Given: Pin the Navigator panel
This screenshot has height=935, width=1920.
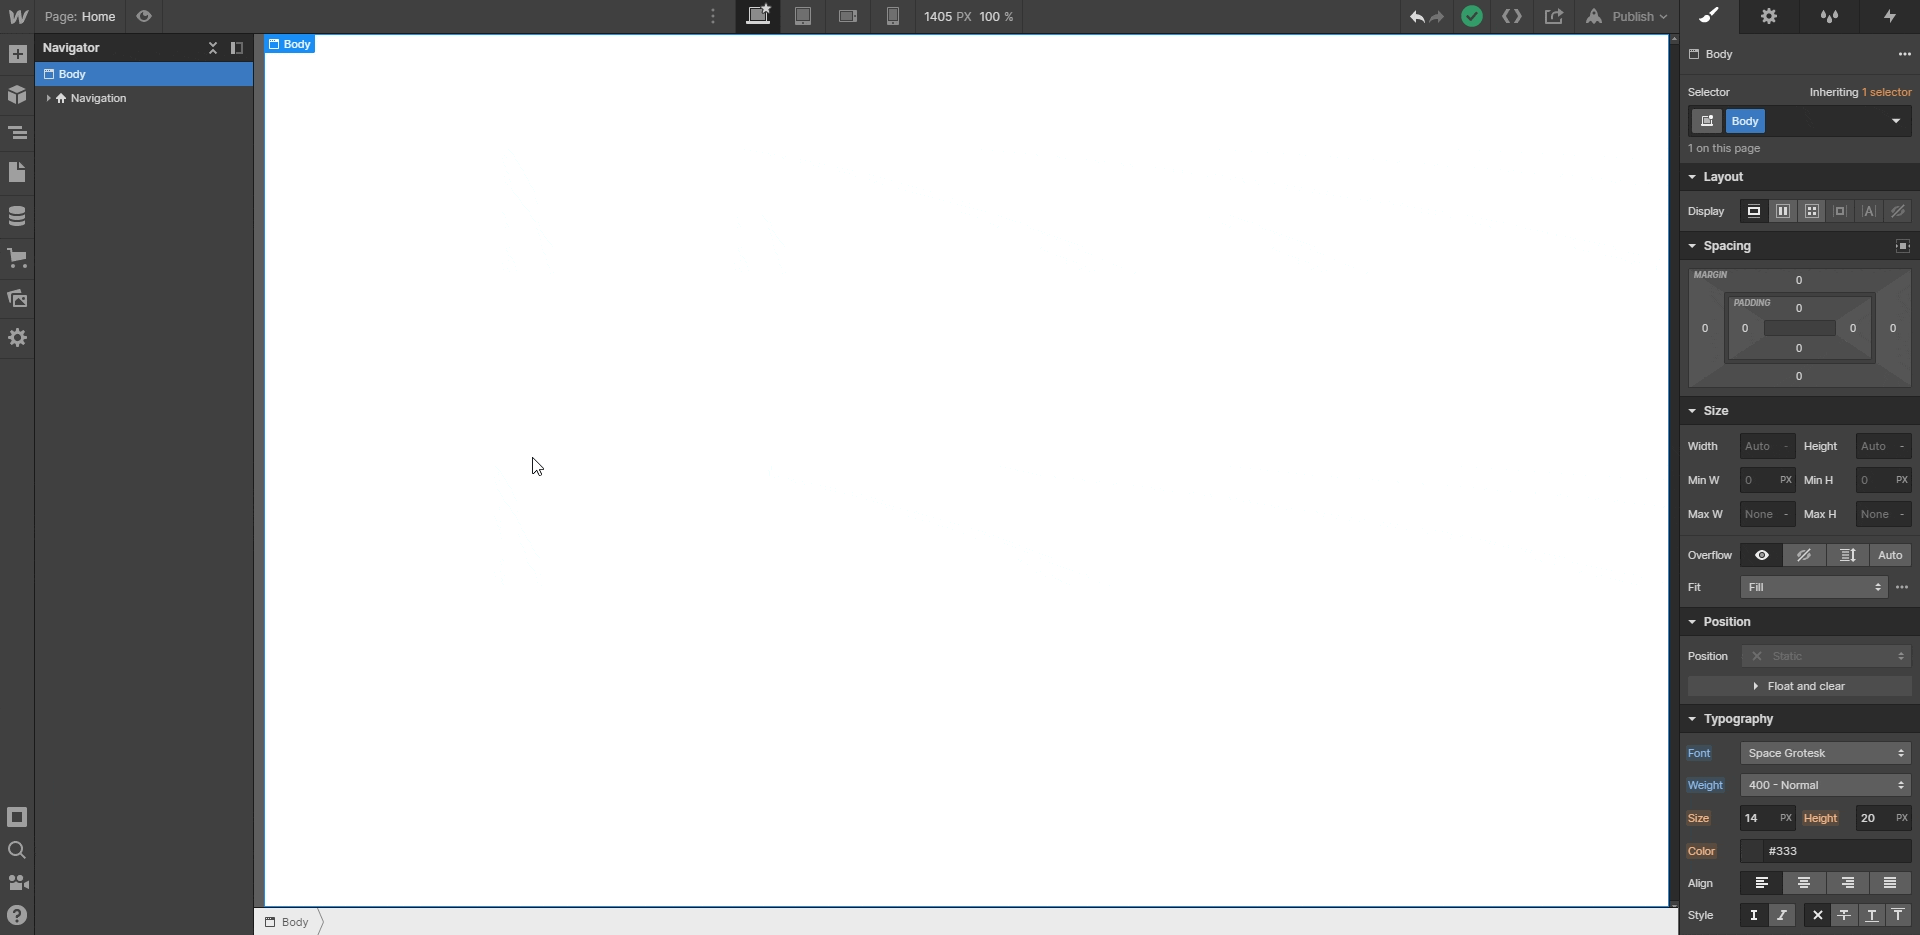Looking at the screenshot, I should (x=237, y=47).
